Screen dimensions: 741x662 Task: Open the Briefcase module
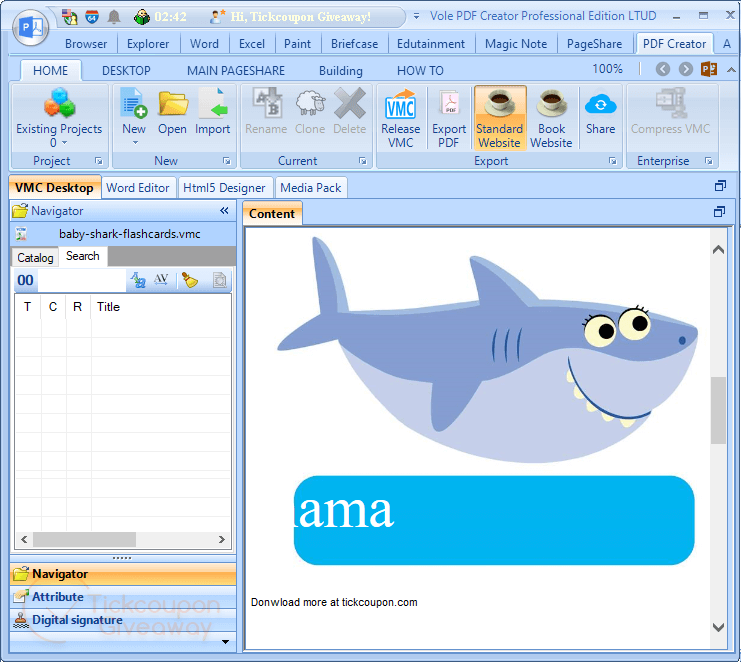click(354, 44)
